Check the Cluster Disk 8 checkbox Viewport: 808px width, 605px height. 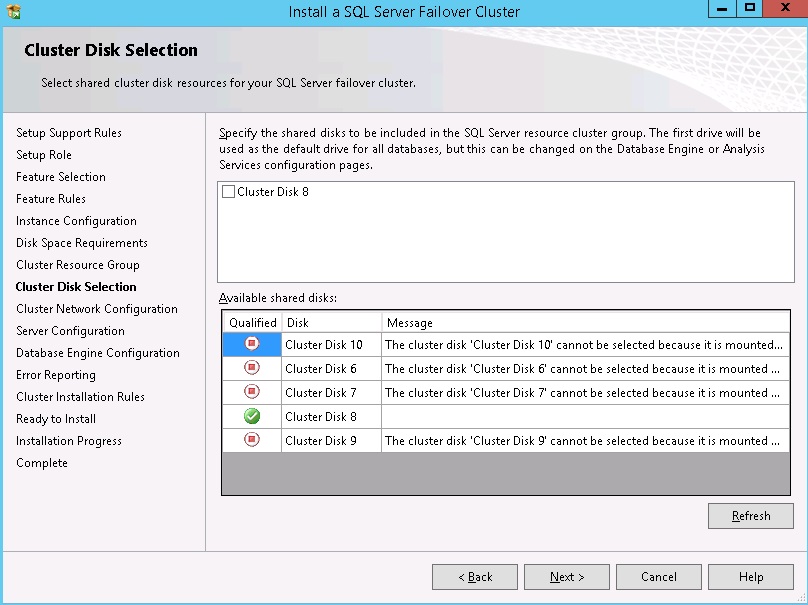click(x=228, y=192)
